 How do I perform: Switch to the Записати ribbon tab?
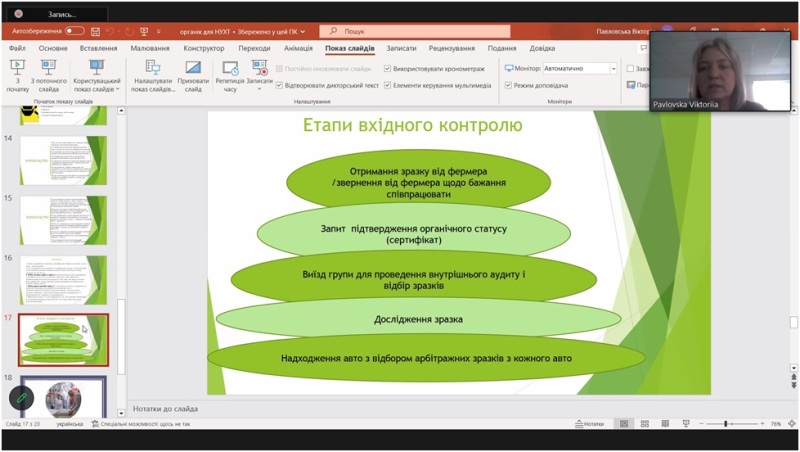[x=402, y=48]
